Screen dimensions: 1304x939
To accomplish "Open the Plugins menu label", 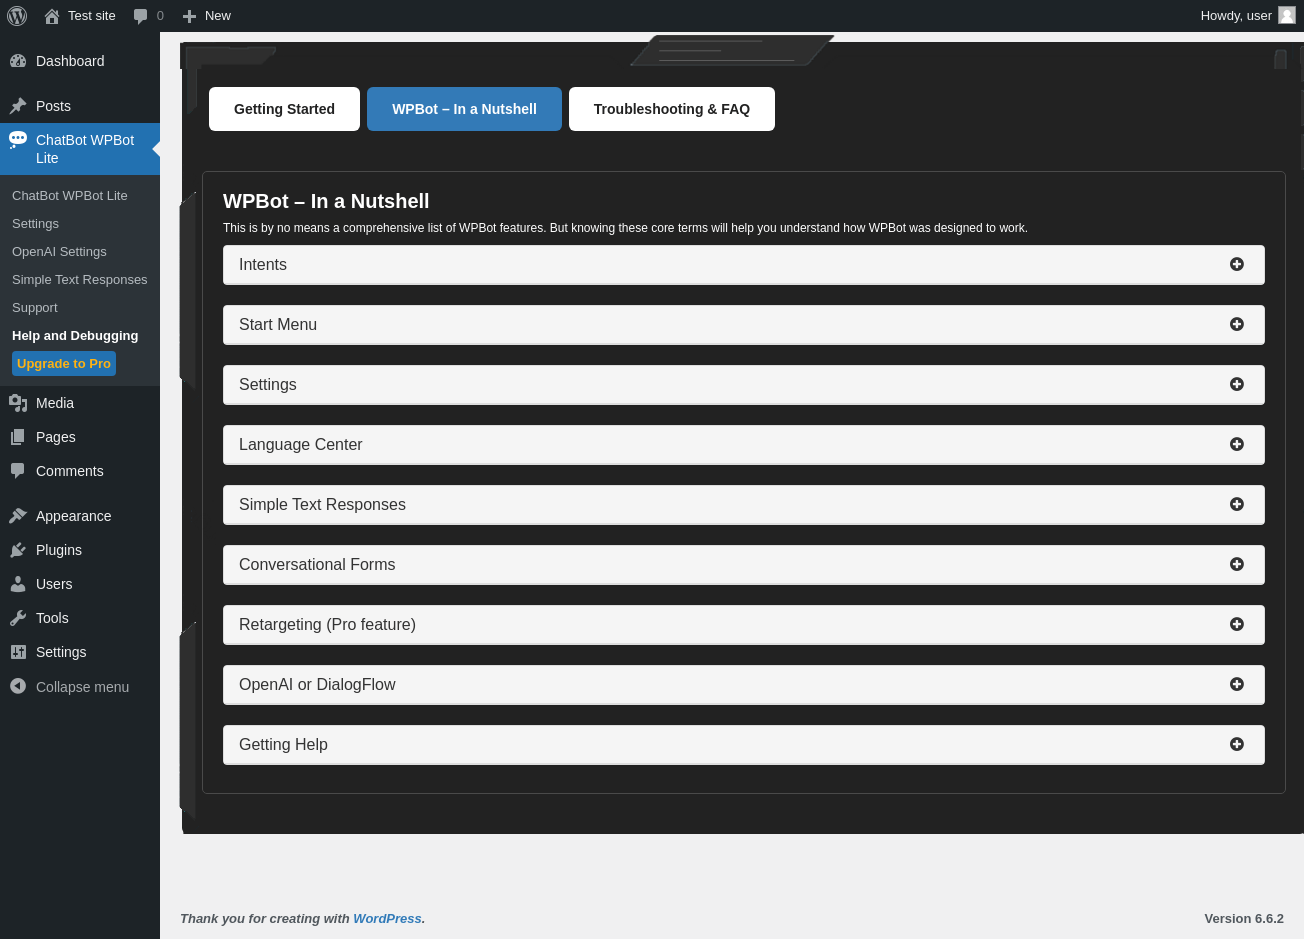I will tap(59, 550).
